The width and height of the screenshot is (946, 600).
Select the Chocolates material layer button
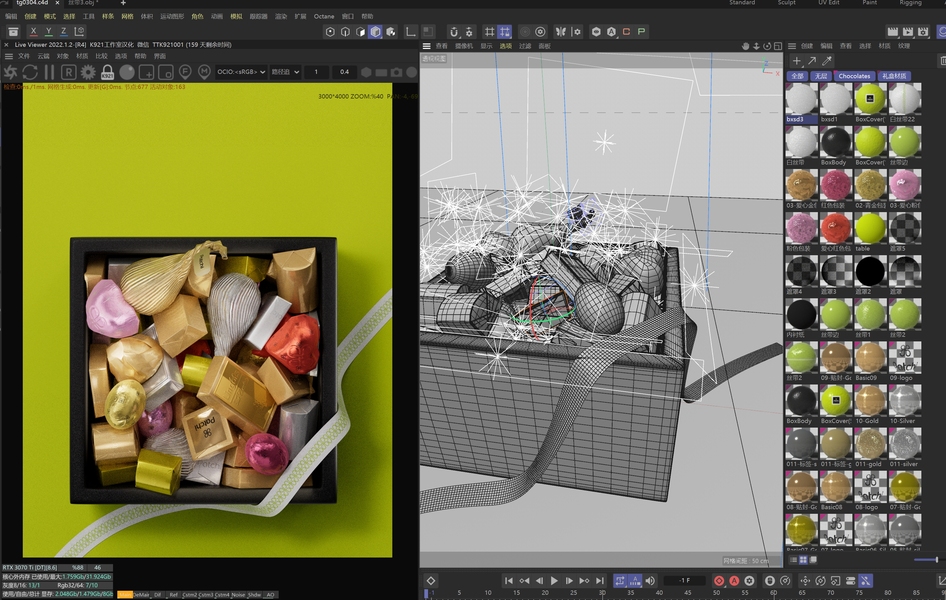coord(854,76)
